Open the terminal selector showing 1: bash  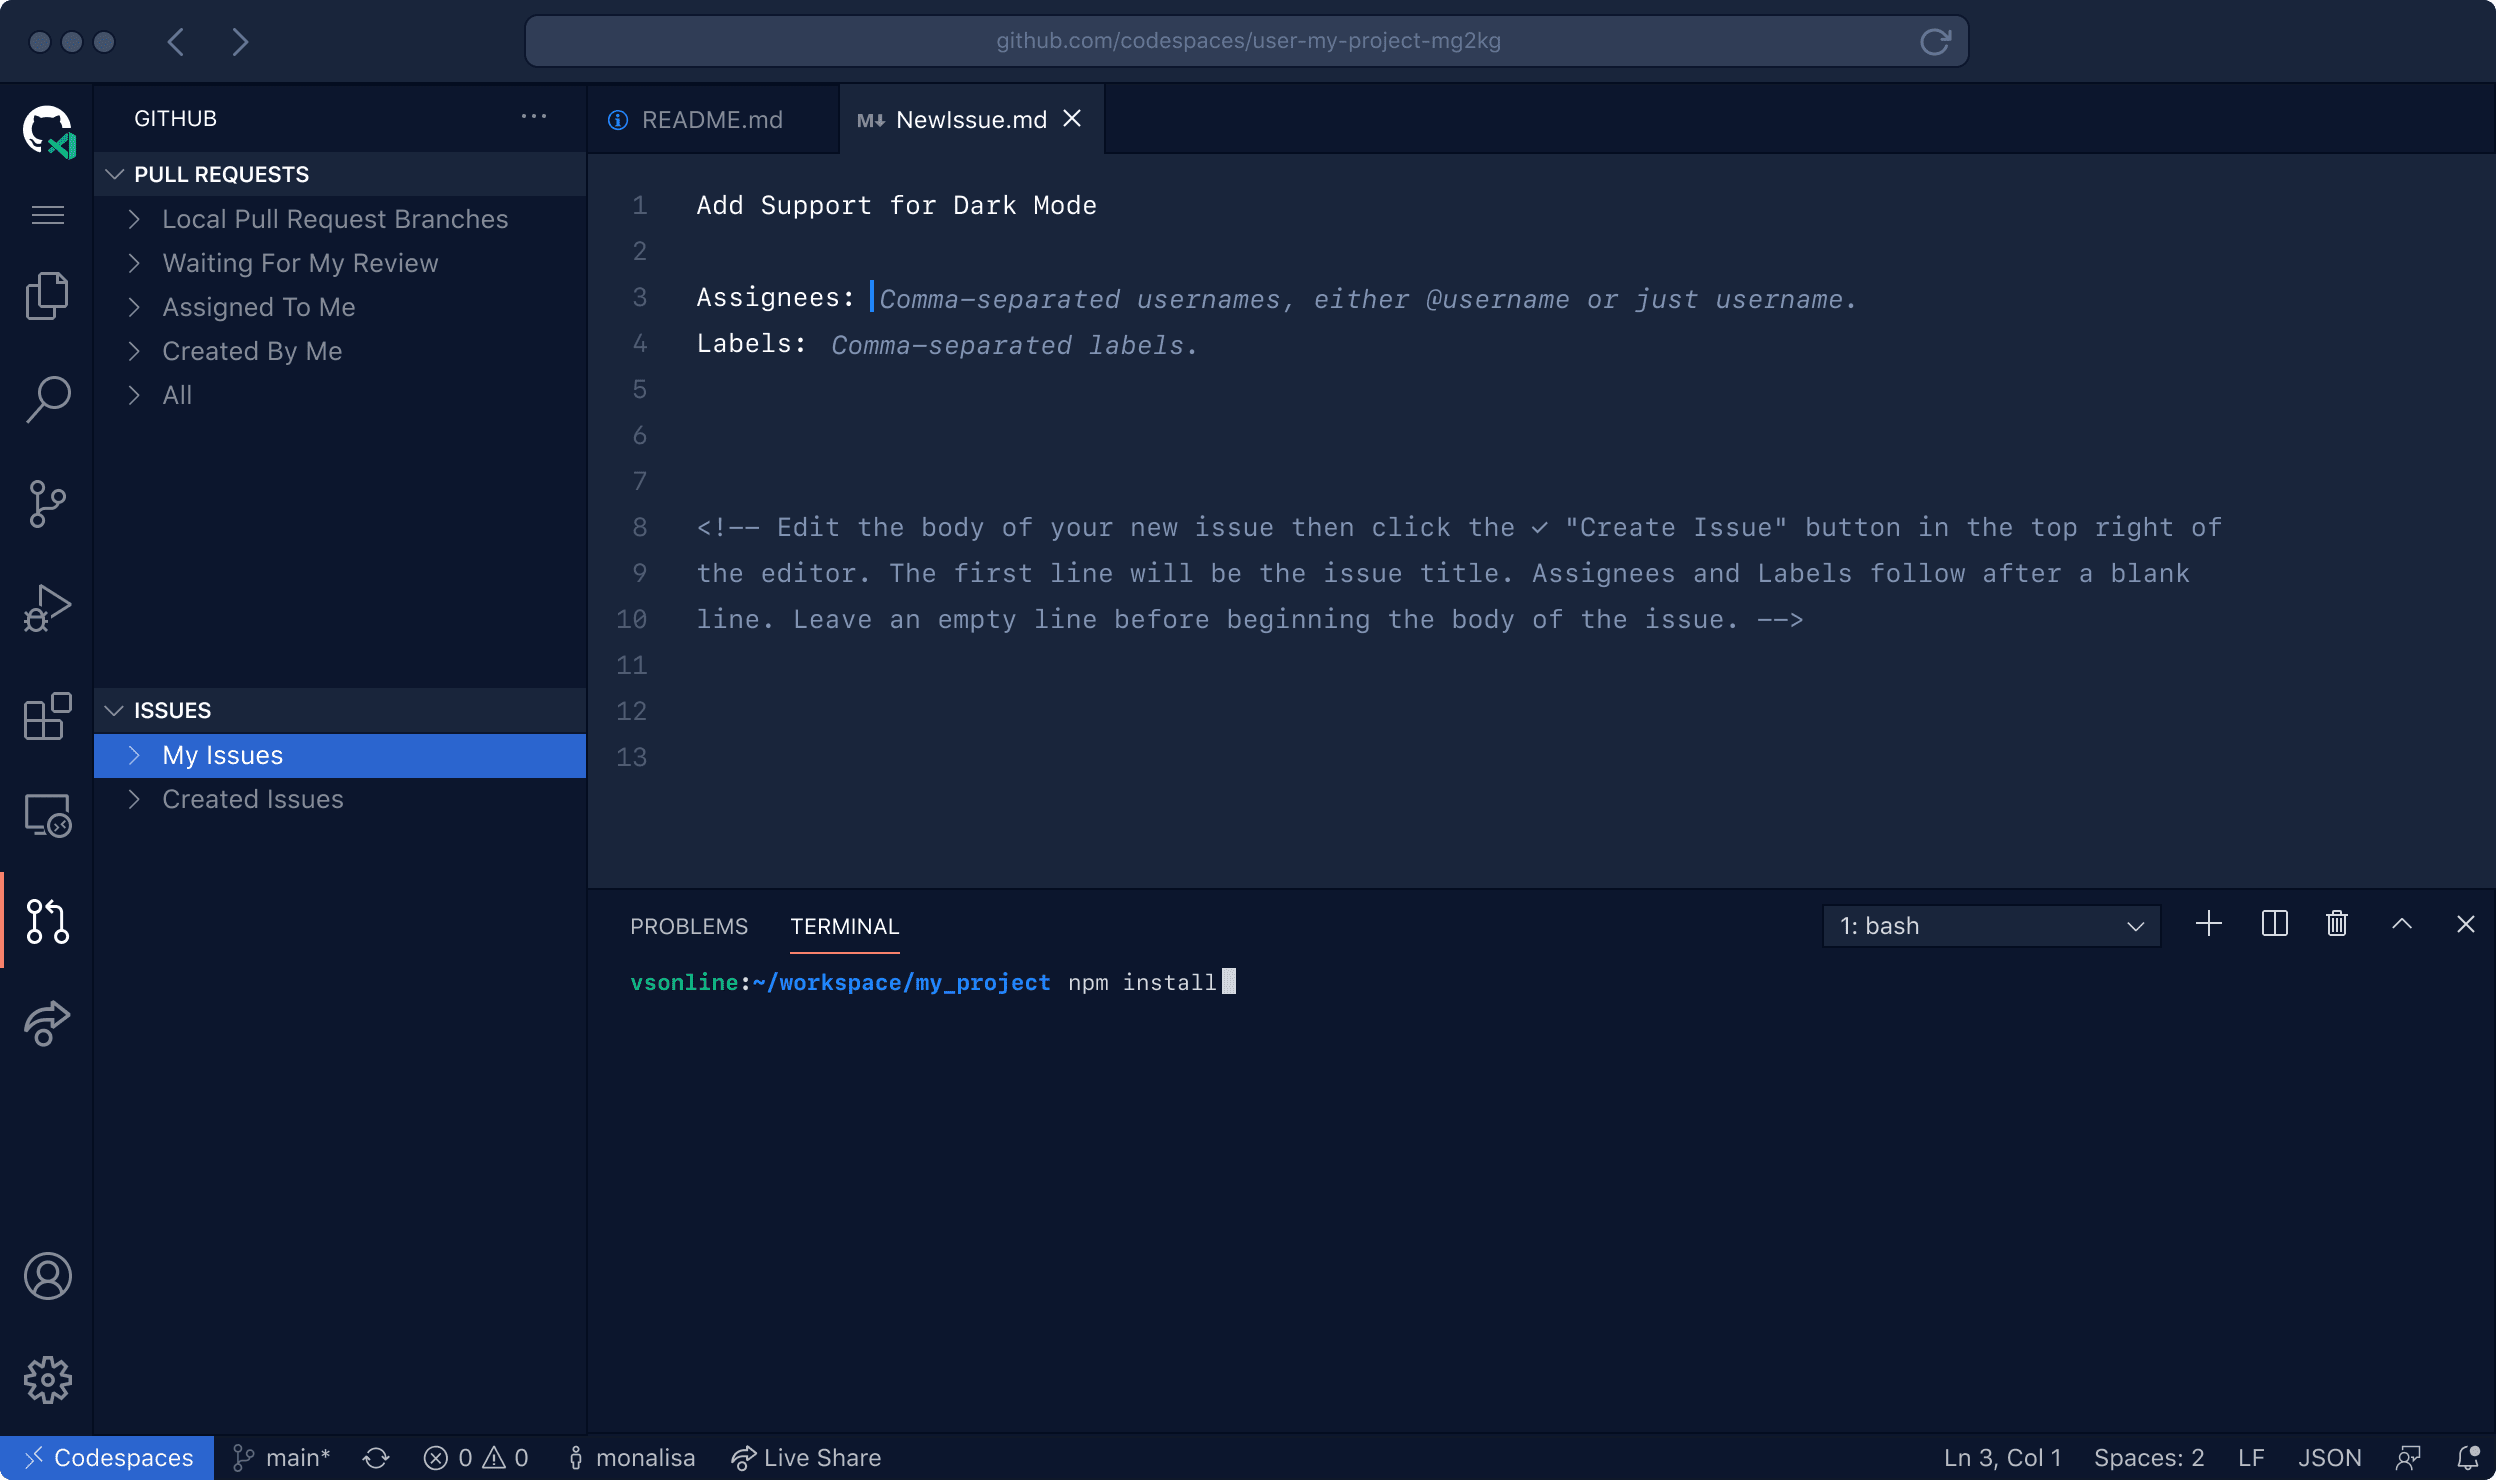(x=1990, y=925)
